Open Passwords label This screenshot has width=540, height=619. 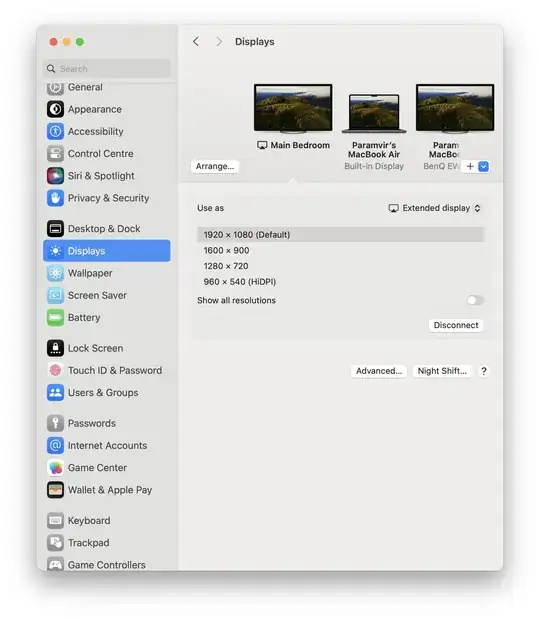92,423
